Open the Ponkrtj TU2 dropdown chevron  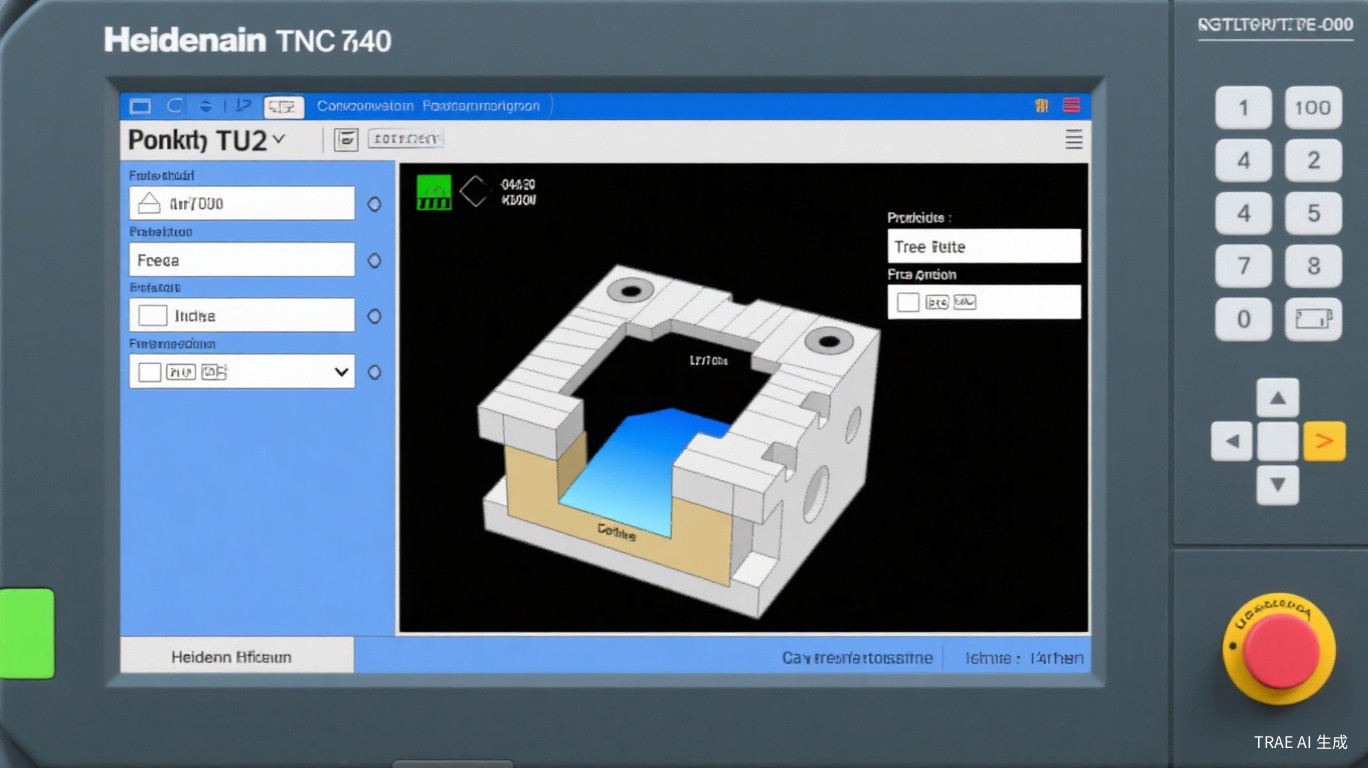point(278,139)
